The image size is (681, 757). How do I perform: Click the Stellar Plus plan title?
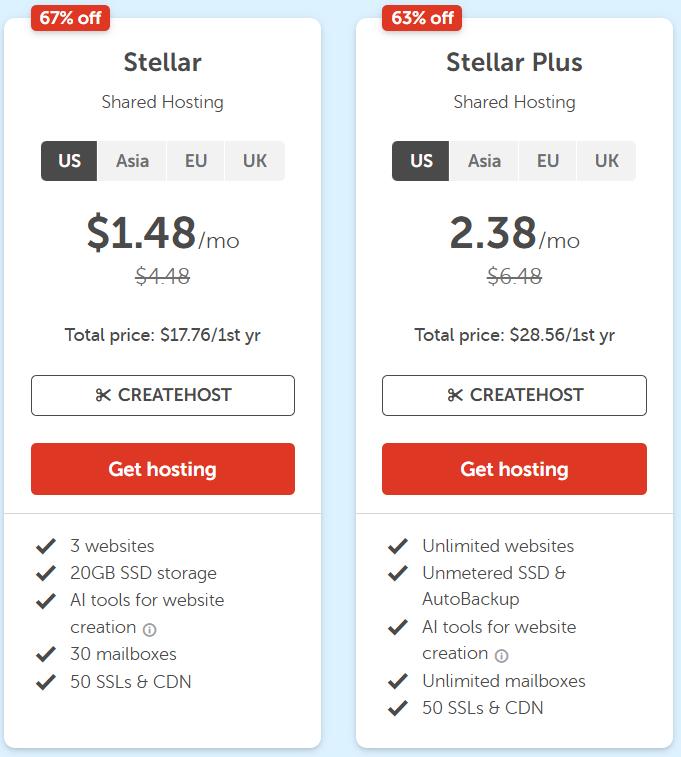coord(514,62)
